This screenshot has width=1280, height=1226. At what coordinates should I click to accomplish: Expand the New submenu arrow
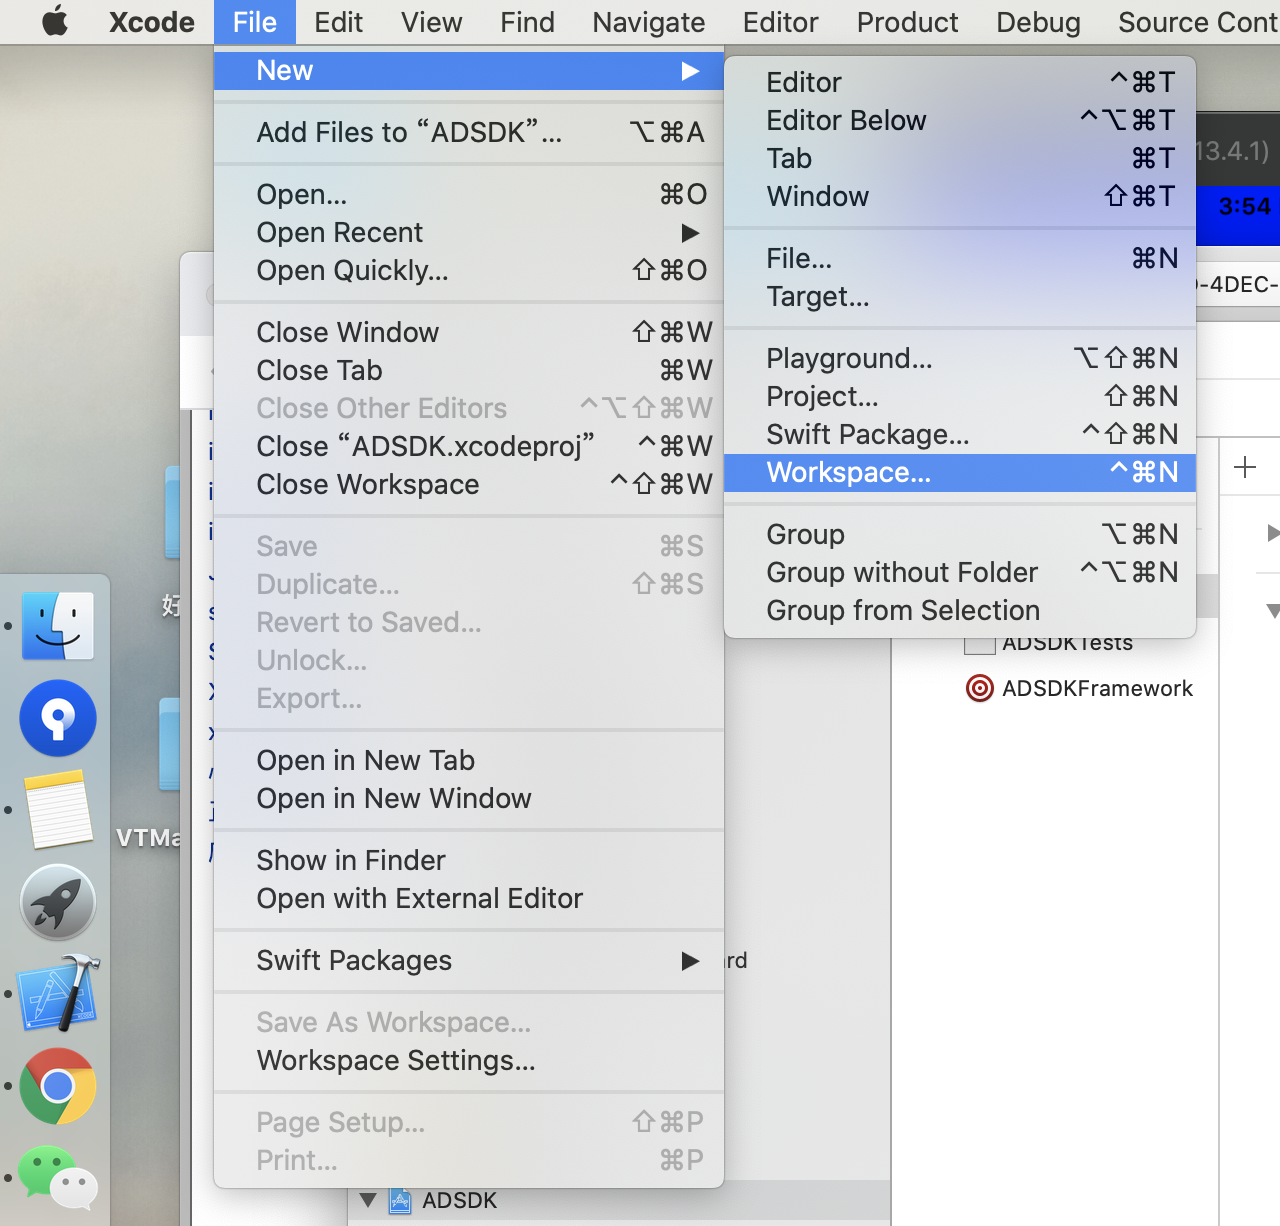tap(690, 71)
